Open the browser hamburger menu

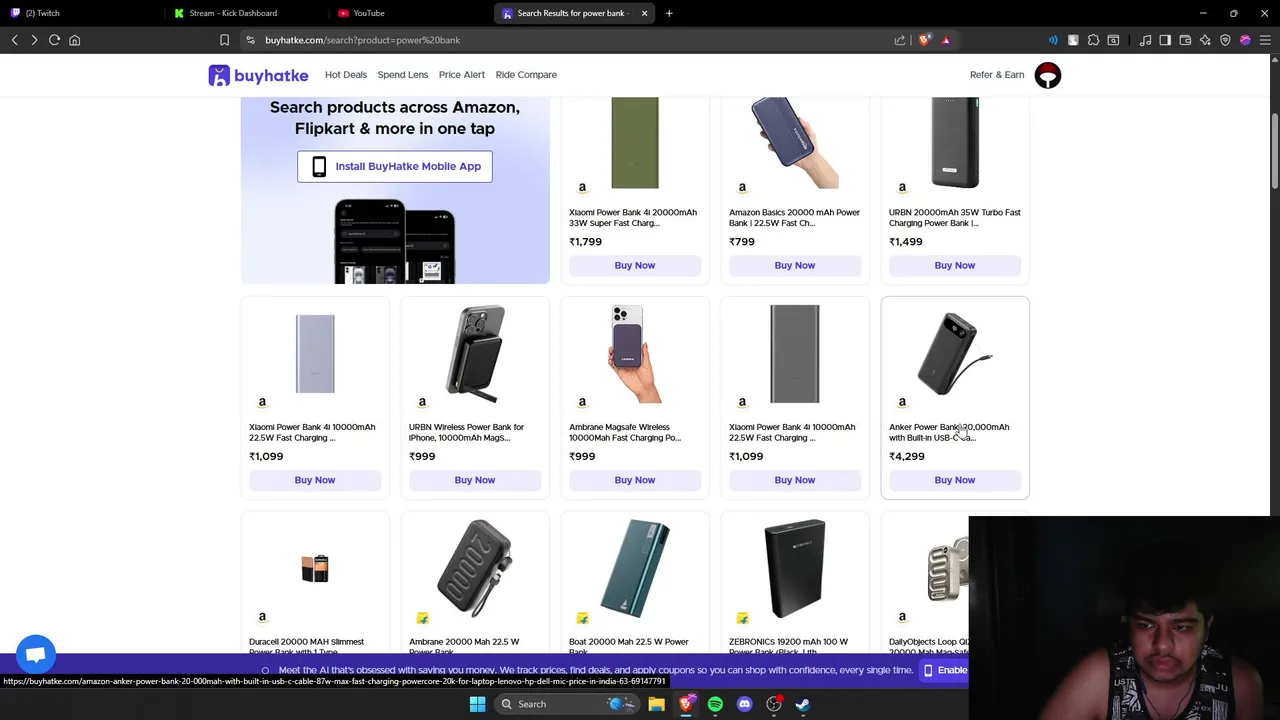tap(1265, 40)
